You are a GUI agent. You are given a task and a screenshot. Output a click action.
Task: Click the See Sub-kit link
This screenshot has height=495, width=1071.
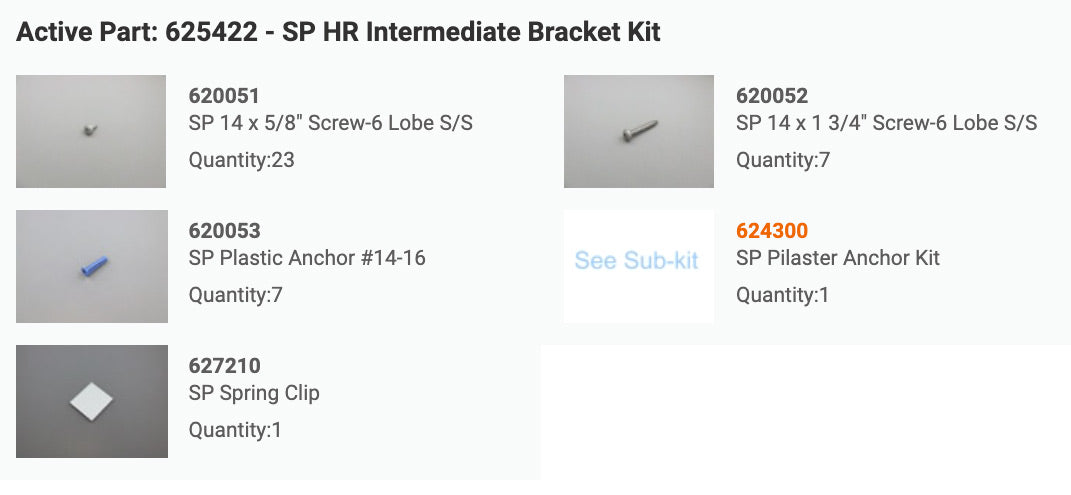[x=637, y=260]
